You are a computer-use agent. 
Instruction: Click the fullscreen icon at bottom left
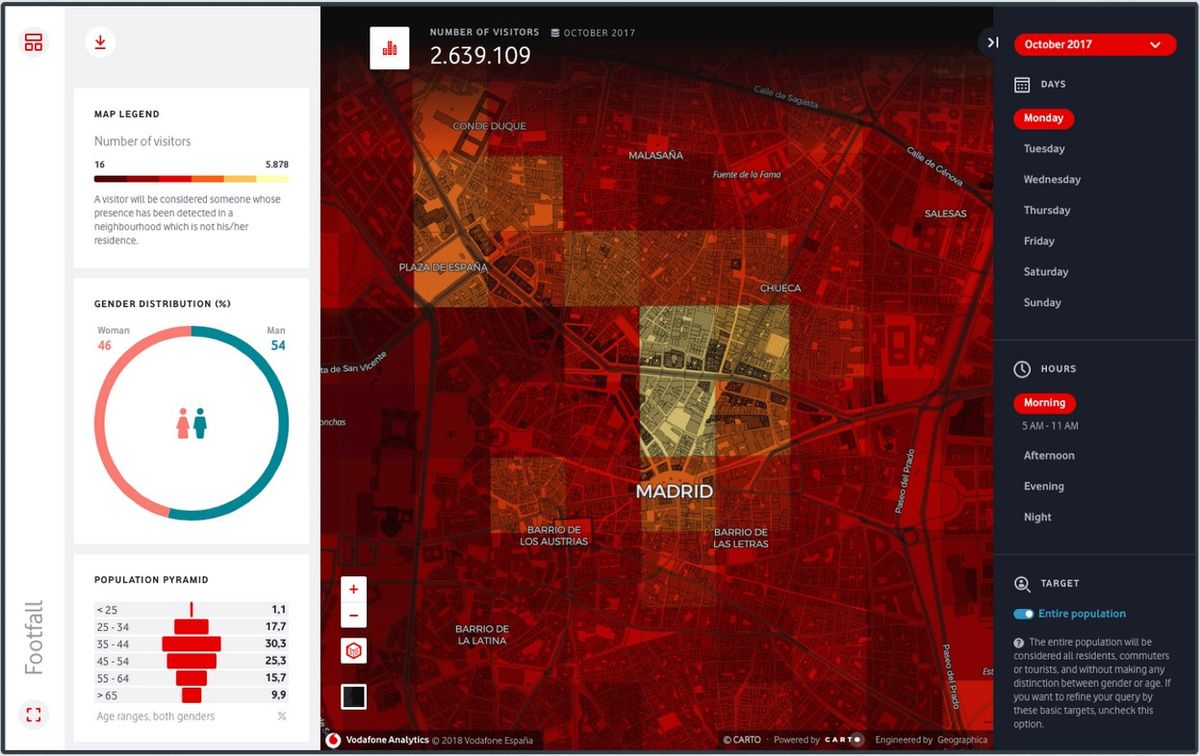point(33,714)
